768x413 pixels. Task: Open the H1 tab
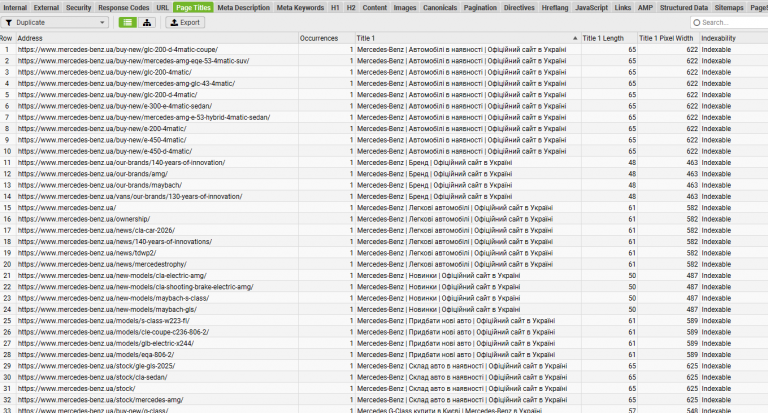335,8
